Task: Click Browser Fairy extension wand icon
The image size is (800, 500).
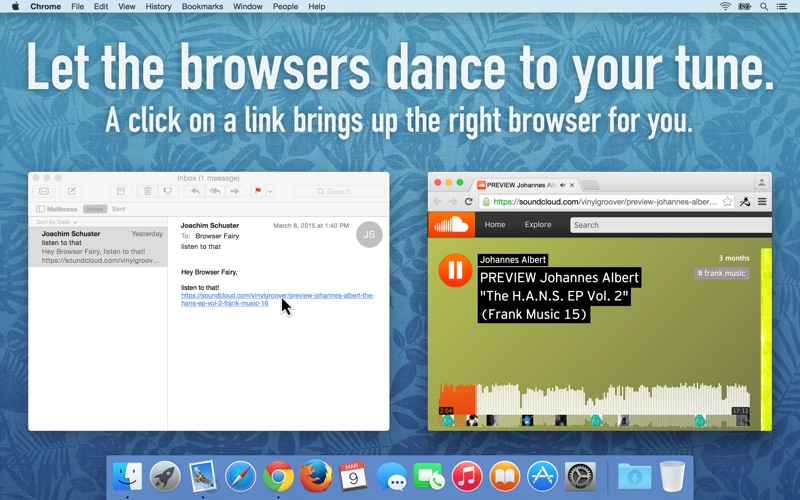Action: click(x=745, y=202)
